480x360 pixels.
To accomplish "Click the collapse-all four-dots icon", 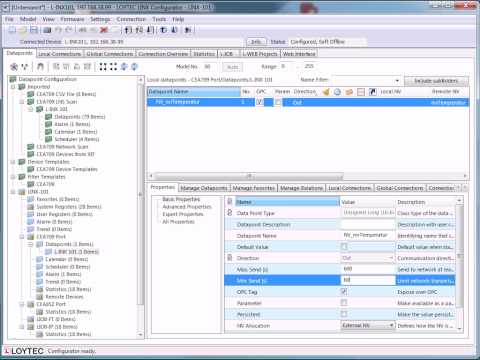I will [x=113, y=67].
